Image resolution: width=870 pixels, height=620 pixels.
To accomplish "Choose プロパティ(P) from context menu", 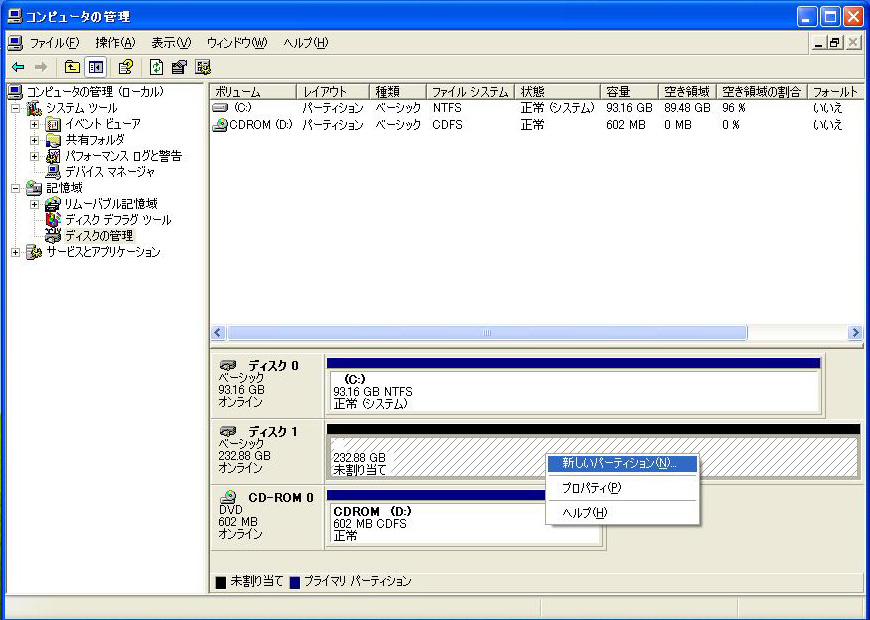I will [591, 488].
